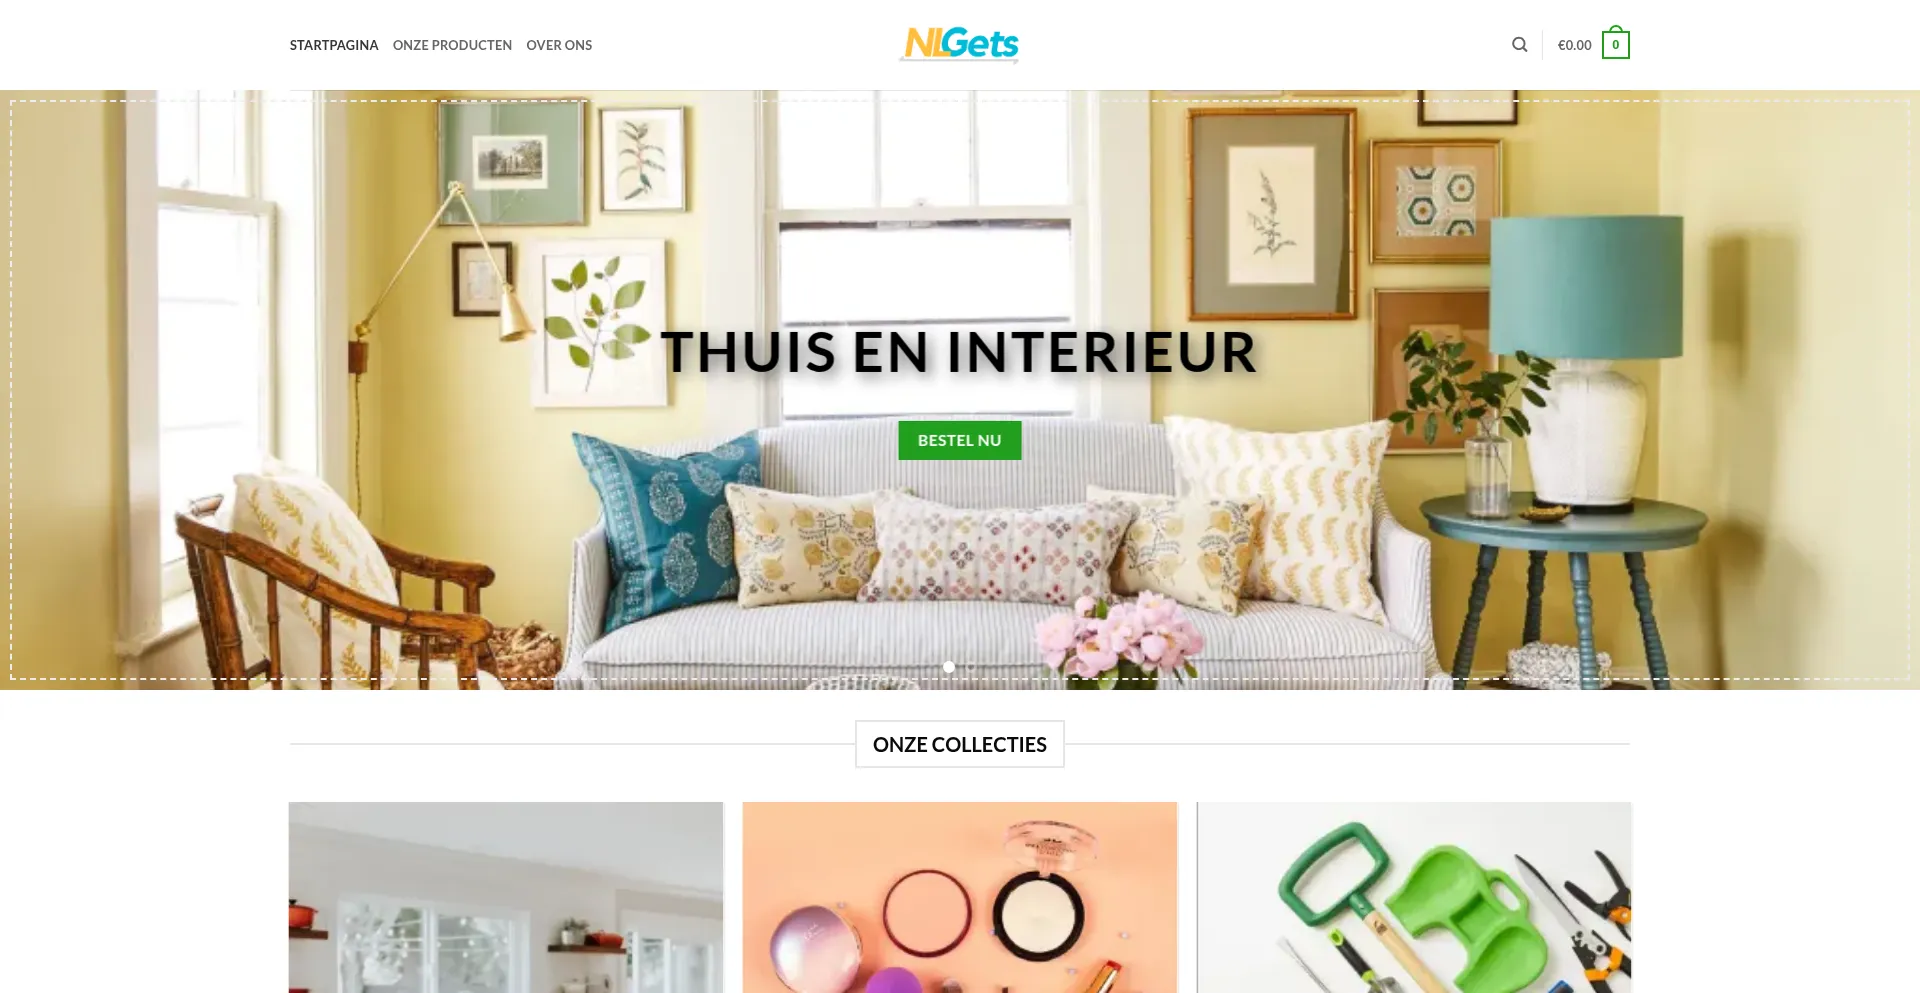Go to the Startpagina menu item
This screenshot has width=1920, height=993.
click(334, 45)
